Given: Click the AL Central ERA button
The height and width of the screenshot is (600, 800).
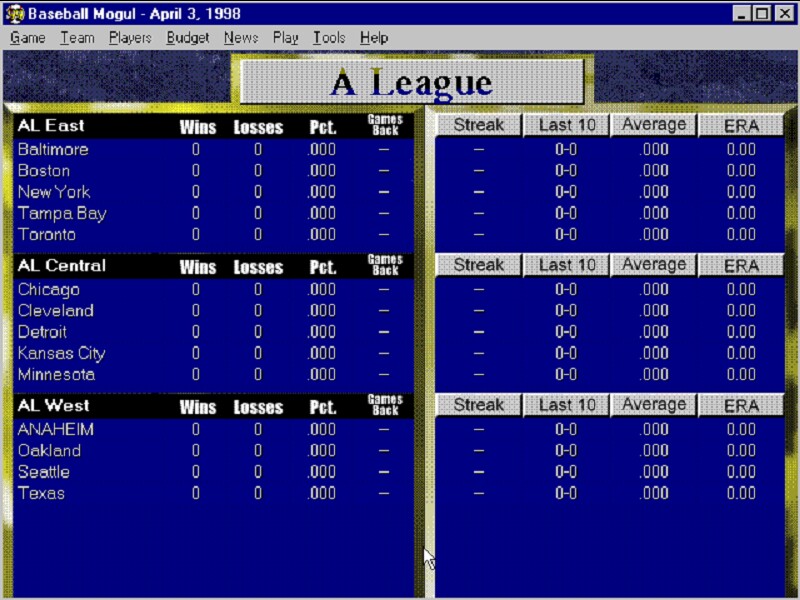Looking at the screenshot, I should point(741,265).
